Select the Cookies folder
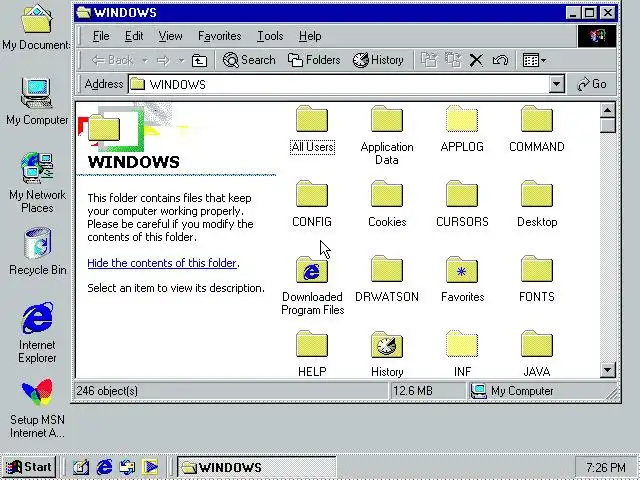The image size is (640, 480). [x=387, y=204]
